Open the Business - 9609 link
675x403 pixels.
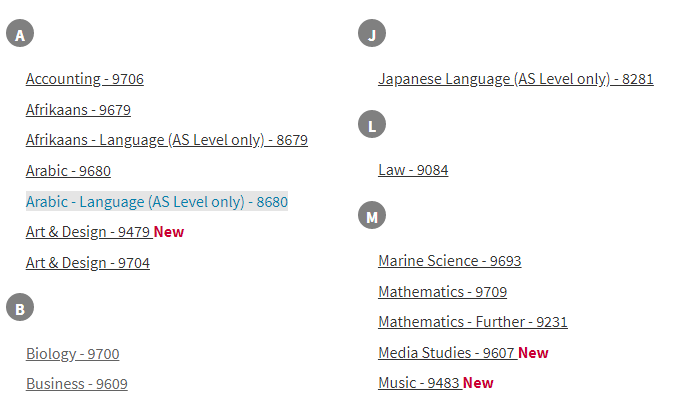pos(77,384)
